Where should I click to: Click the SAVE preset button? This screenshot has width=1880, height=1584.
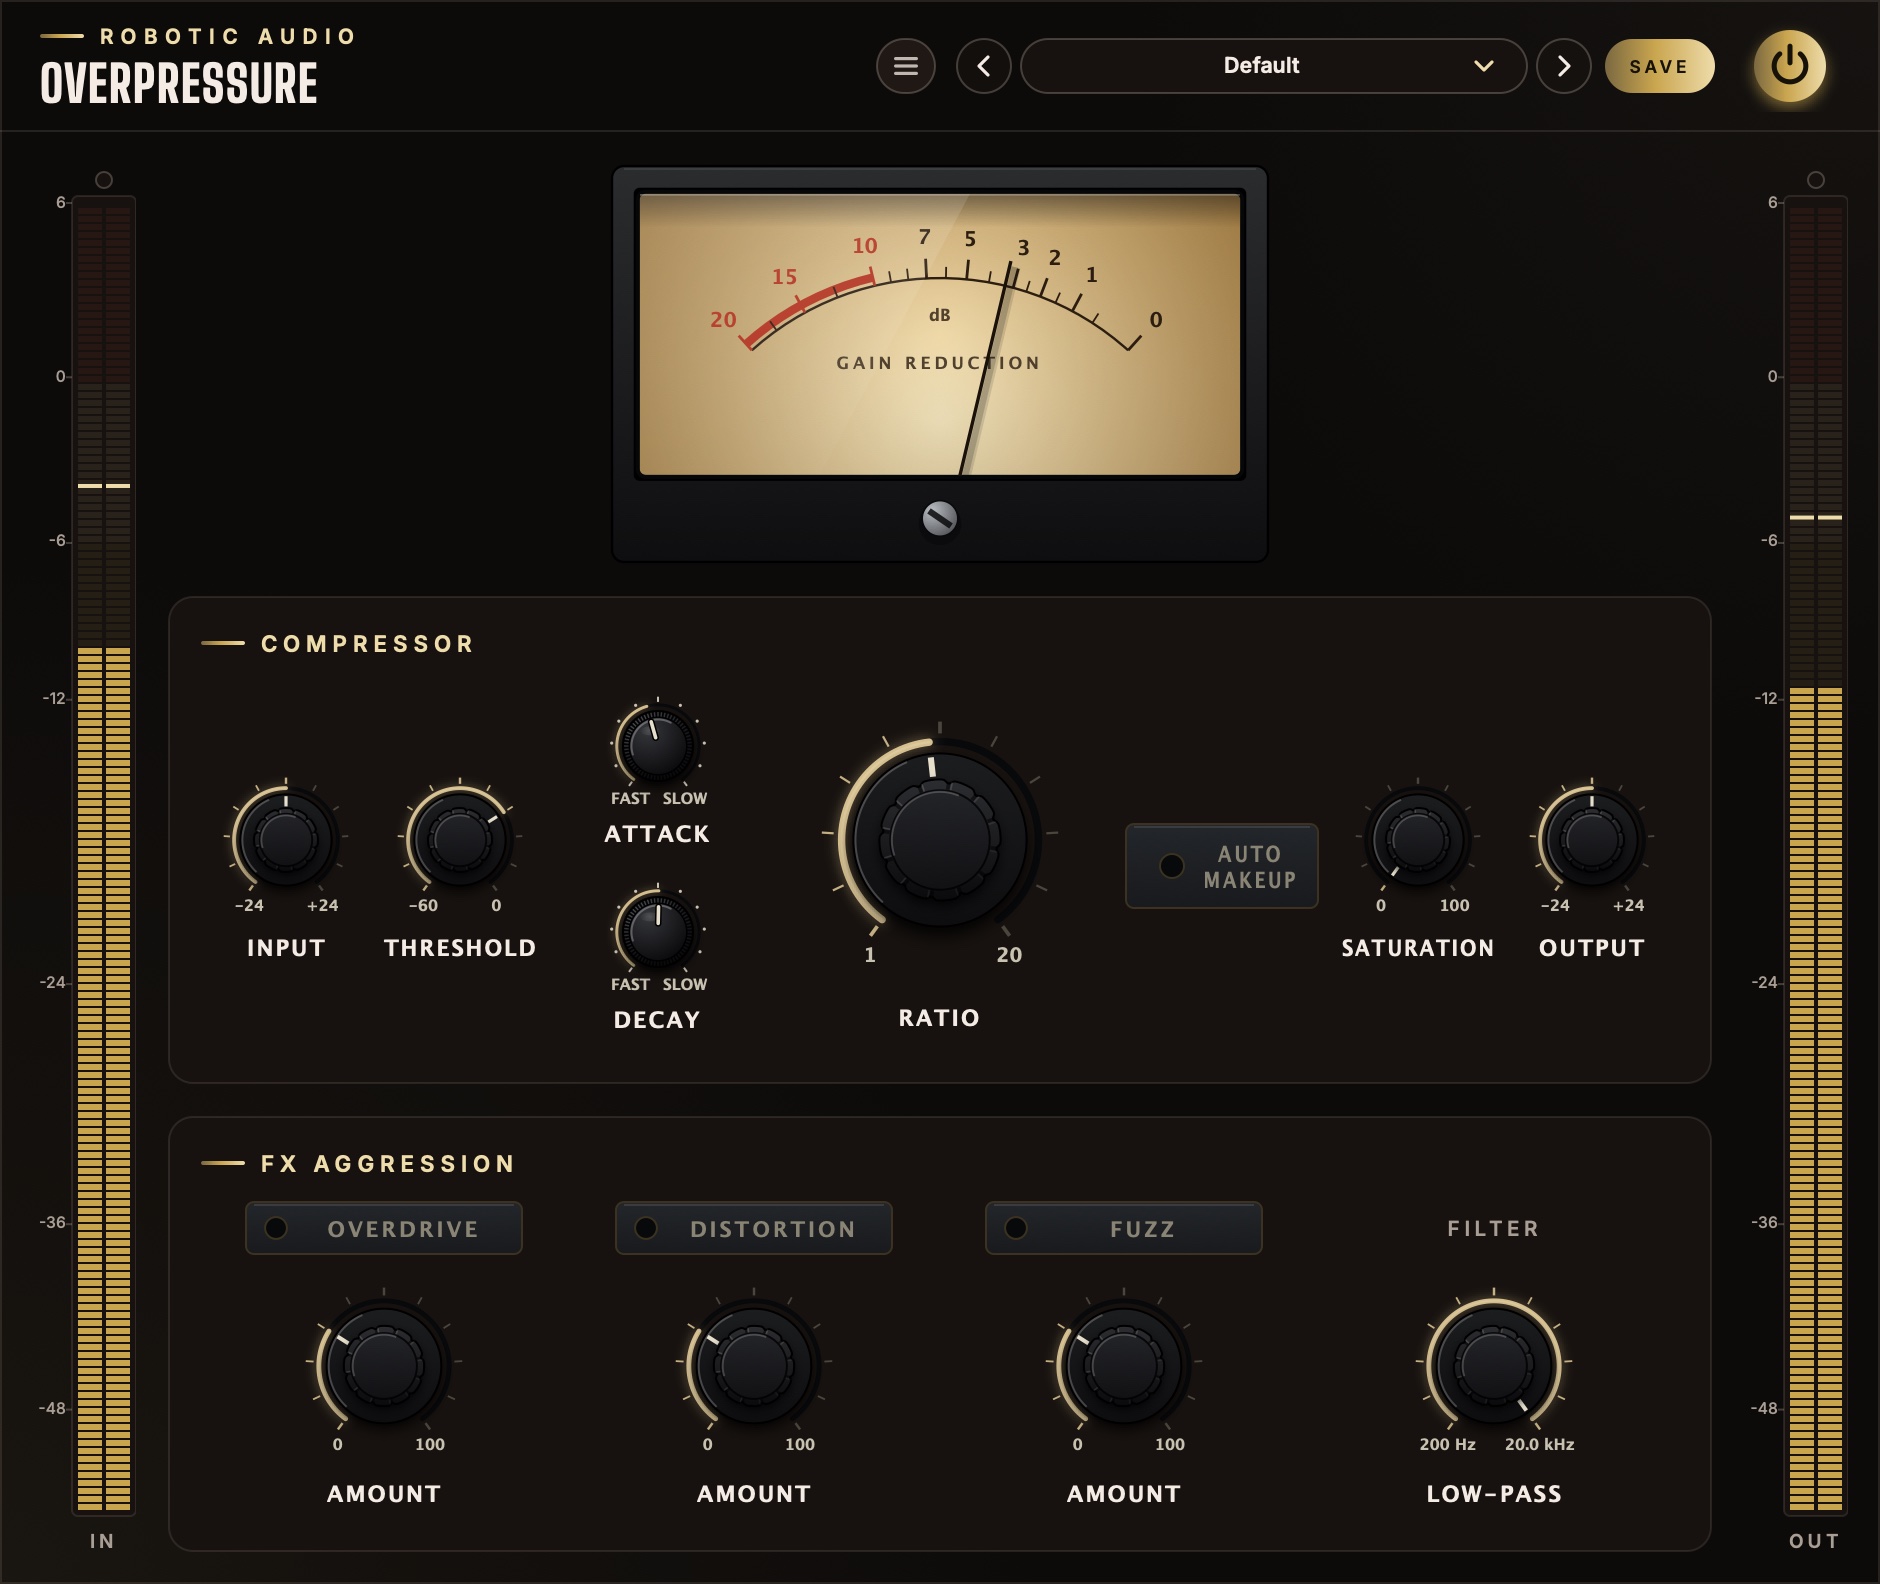[1659, 66]
